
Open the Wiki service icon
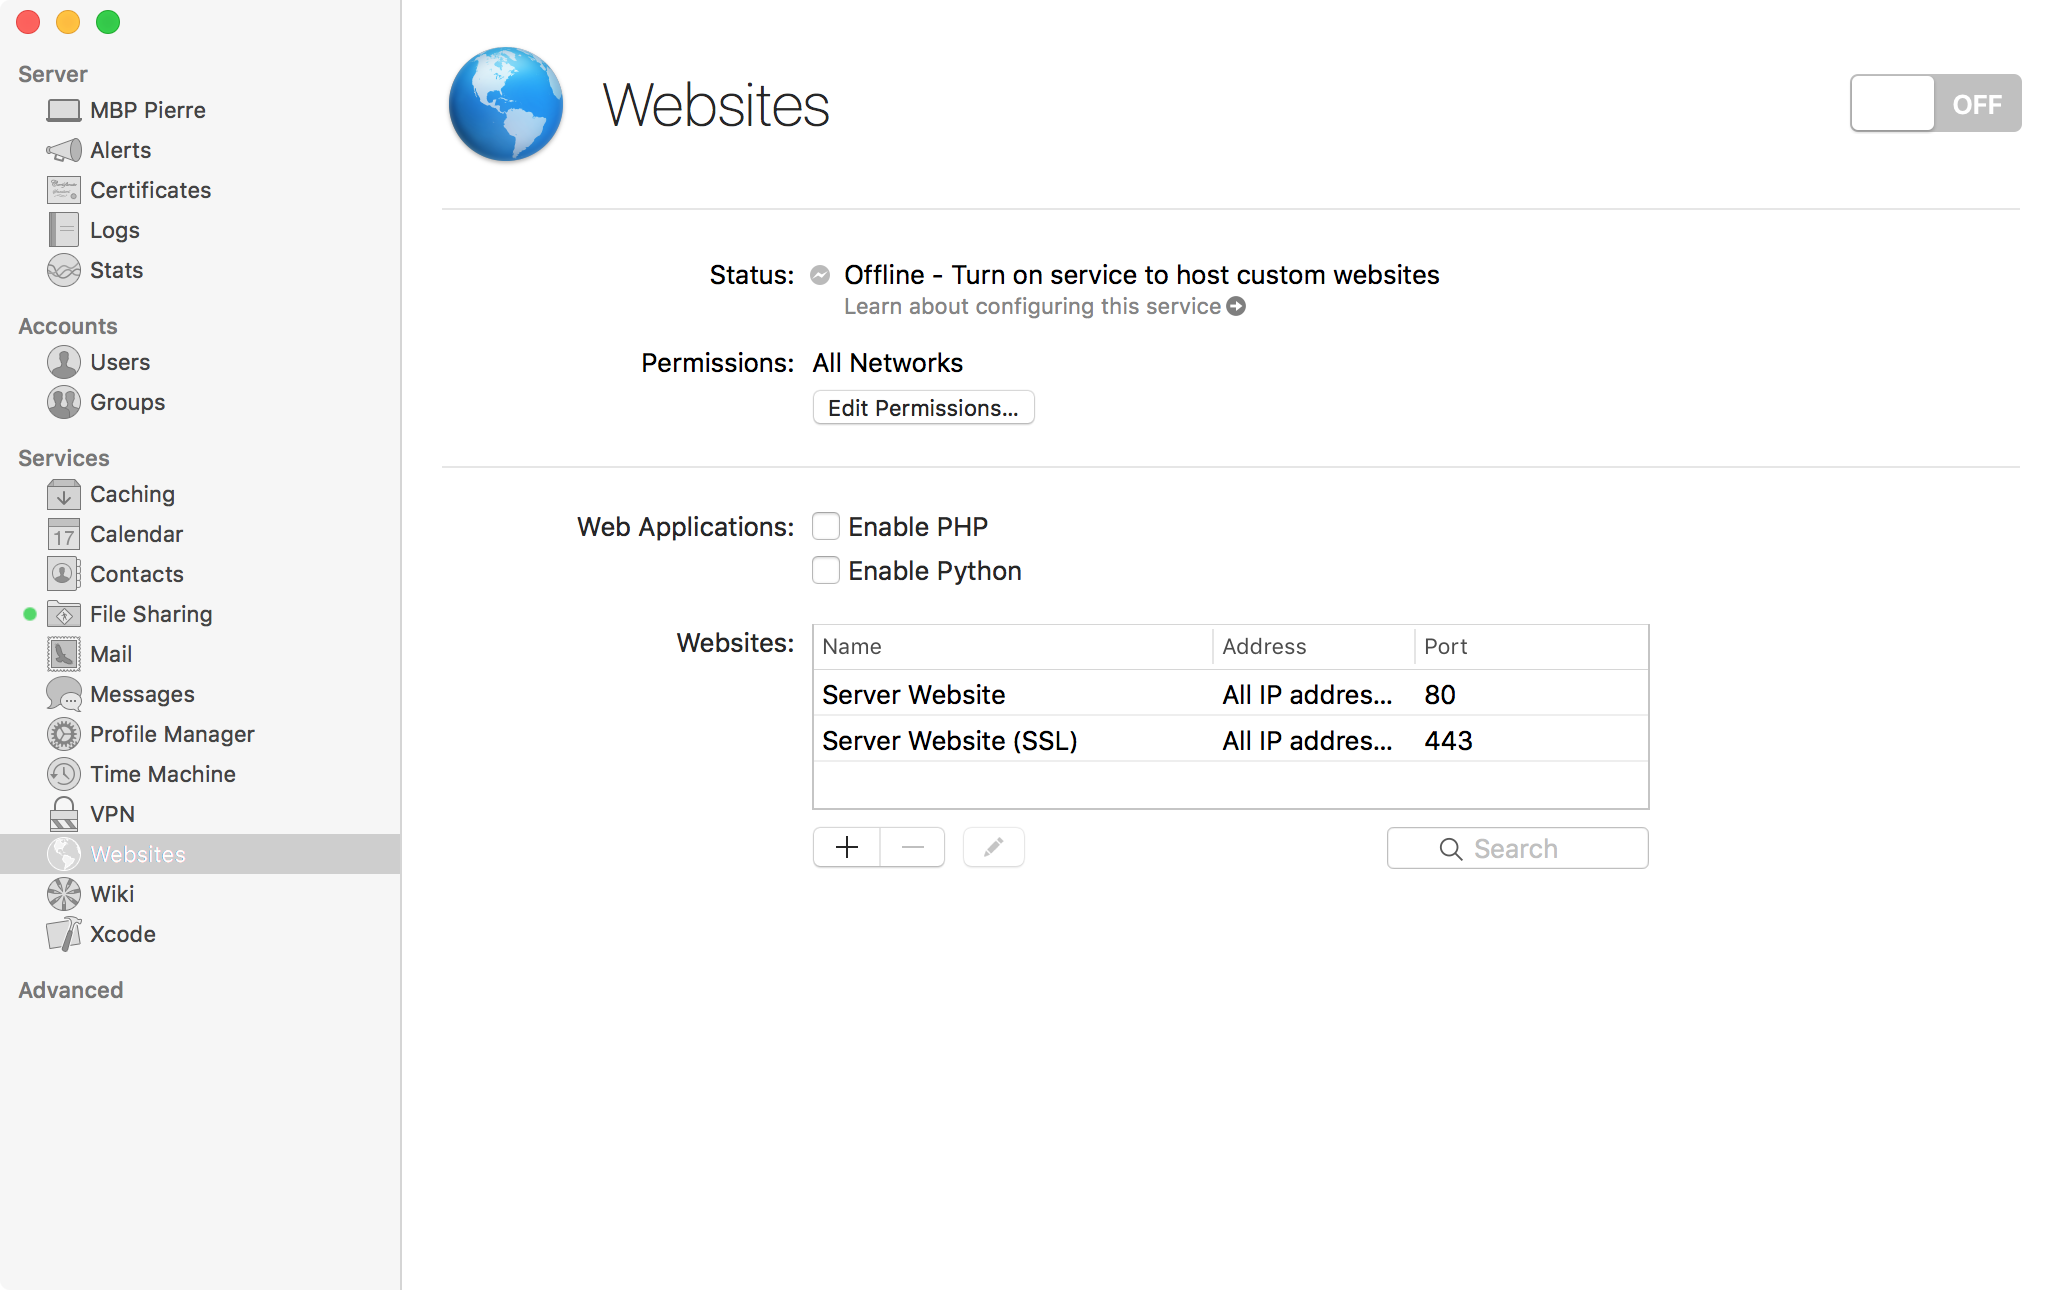coord(64,894)
